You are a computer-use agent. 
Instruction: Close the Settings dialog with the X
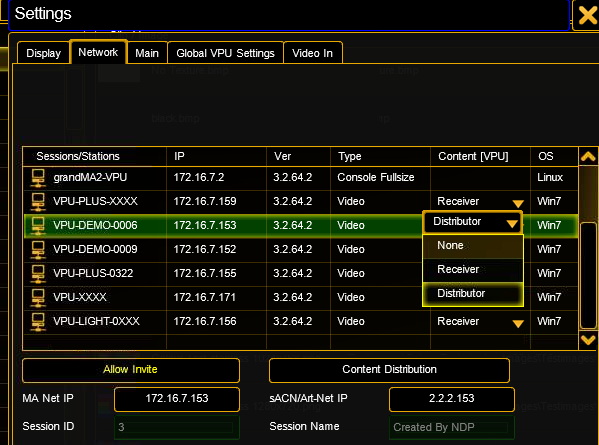click(587, 15)
